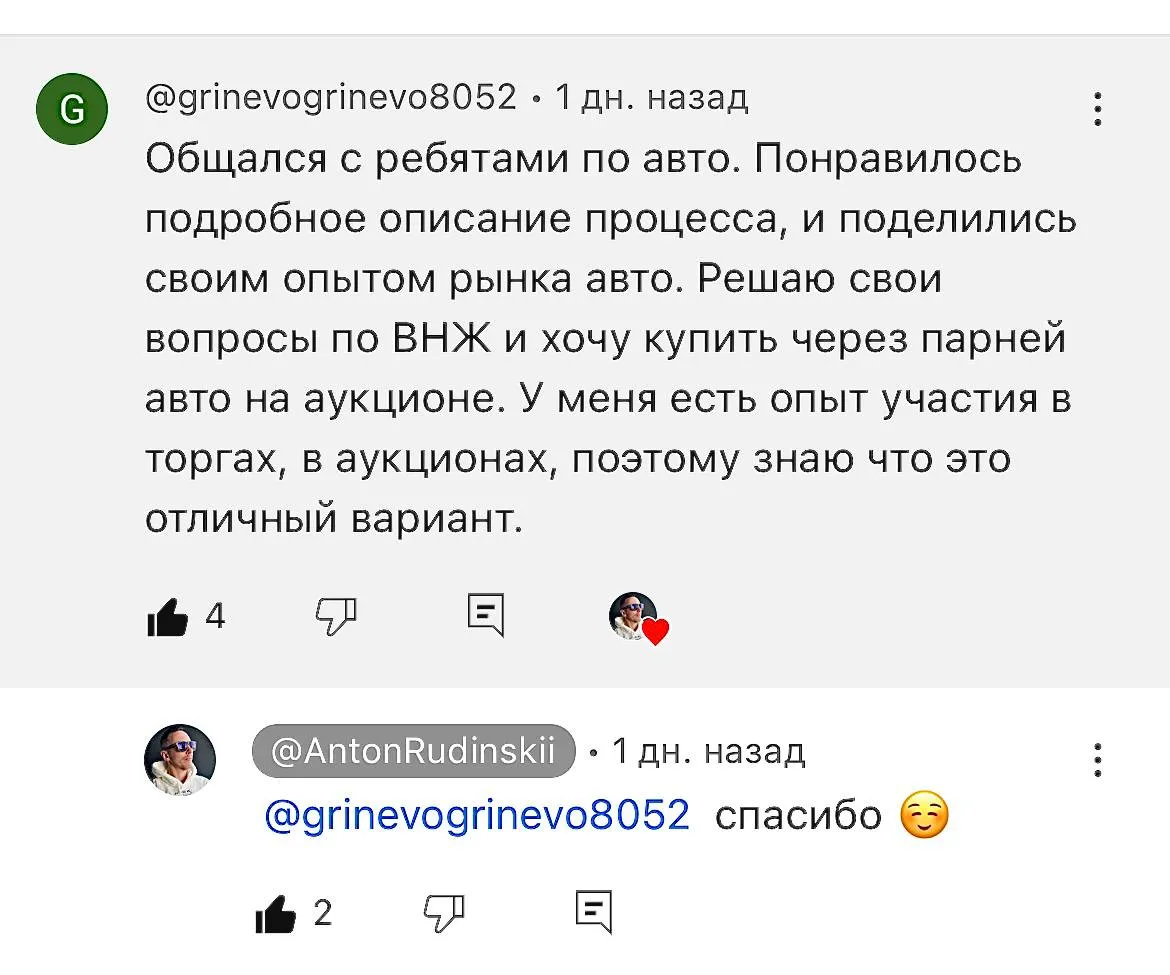Image resolution: width=1170 pixels, height=975 pixels.
Task: Click the like count 2 on reply
Action: (322, 913)
